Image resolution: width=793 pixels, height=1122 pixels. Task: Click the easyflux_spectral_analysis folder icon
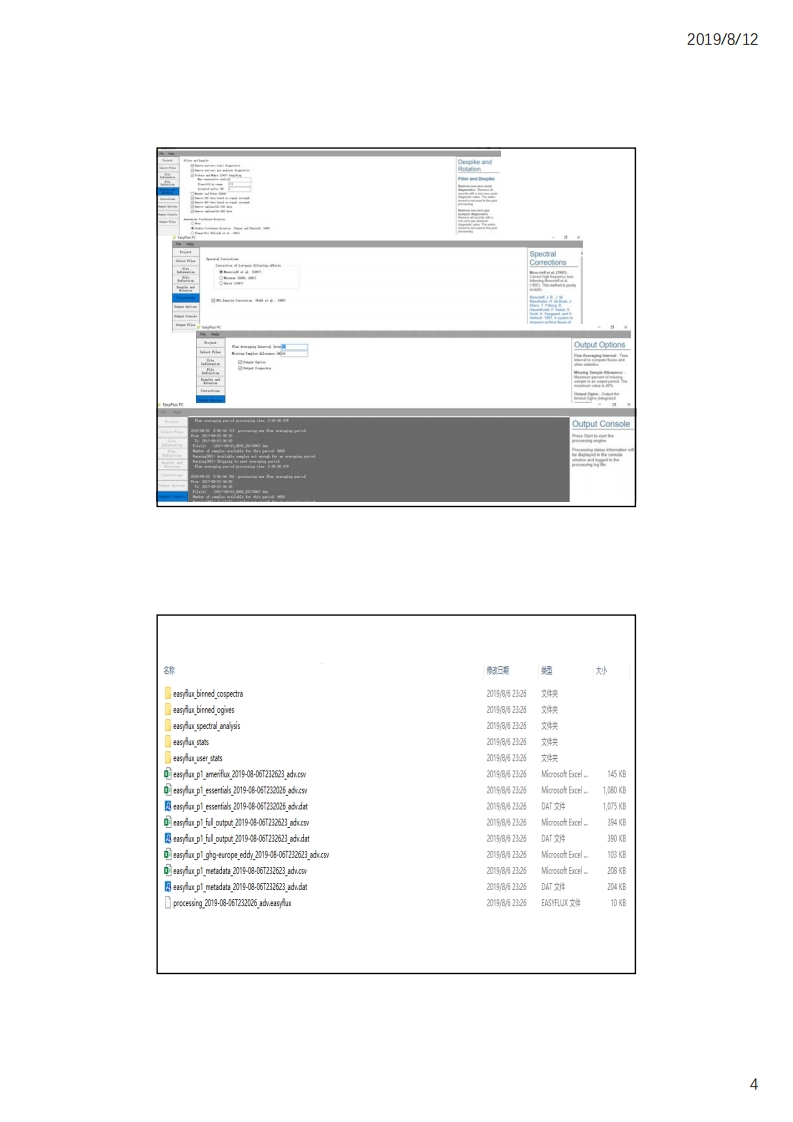tap(167, 725)
